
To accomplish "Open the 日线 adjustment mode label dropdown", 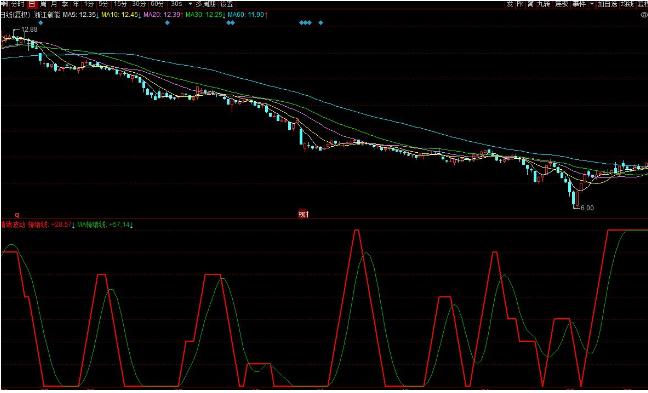I will click(x=15, y=14).
